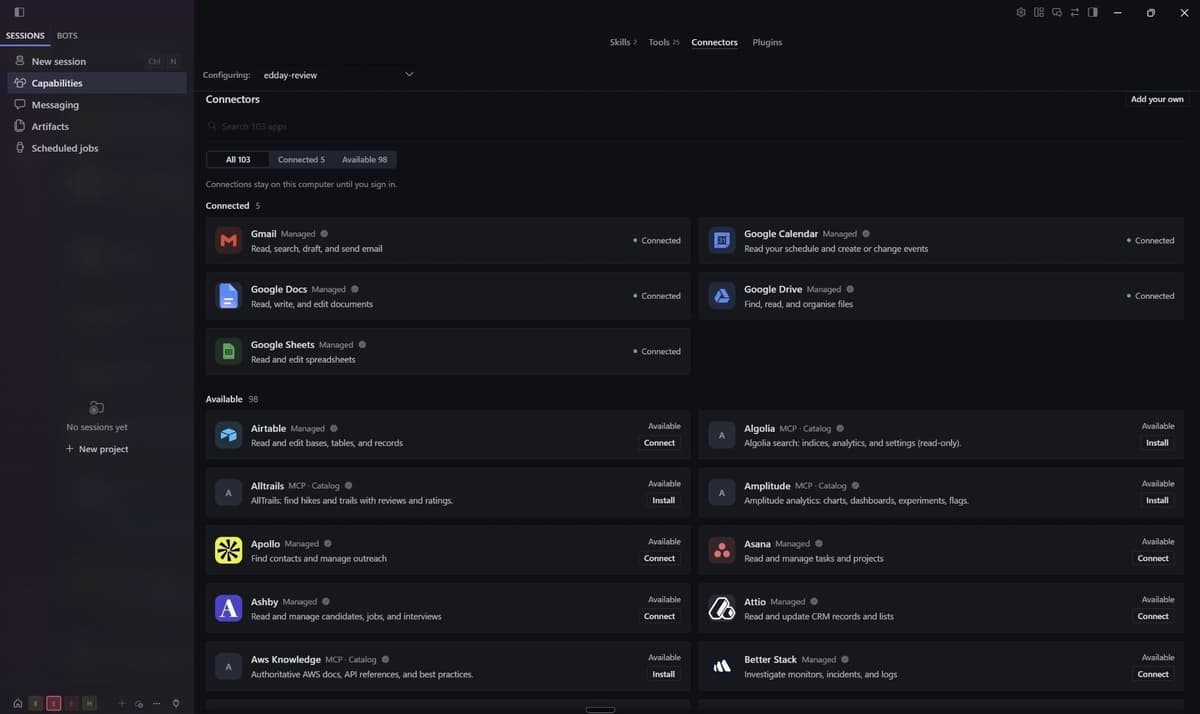This screenshot has height=714, width=1200.
Task: Click the Ashby connector icon
Action: (x=229, y=608)
